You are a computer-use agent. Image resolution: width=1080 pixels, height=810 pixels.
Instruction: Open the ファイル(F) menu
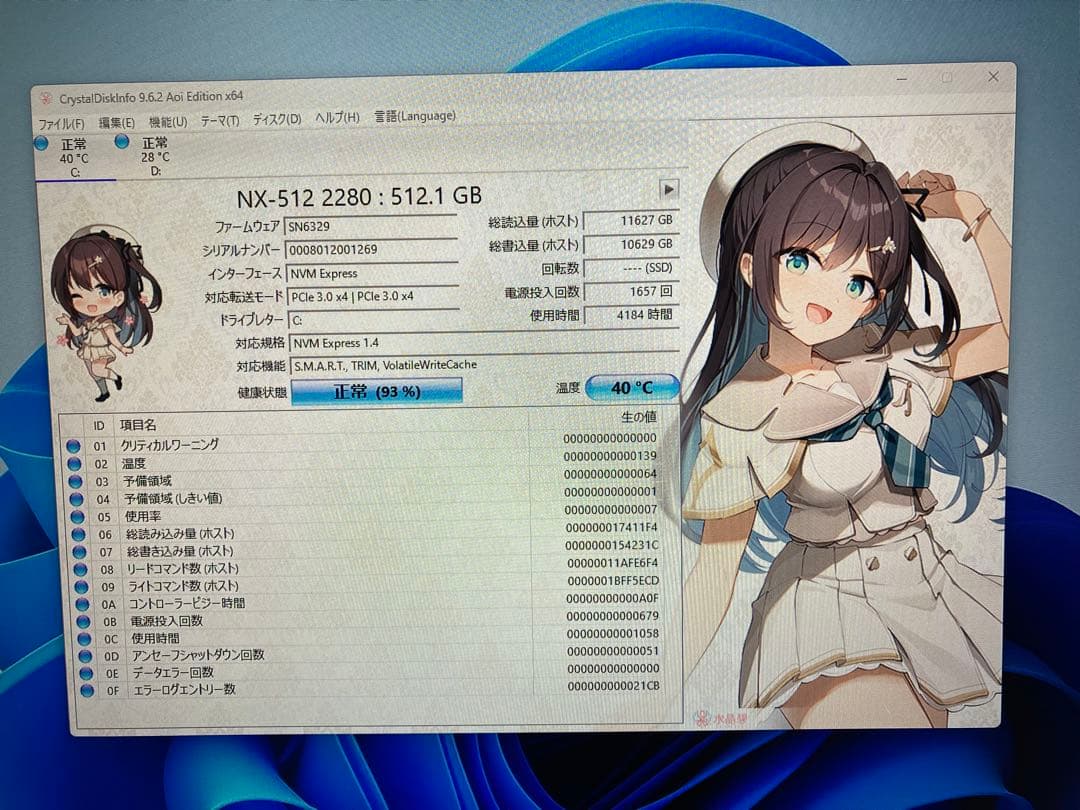point(63,116)
